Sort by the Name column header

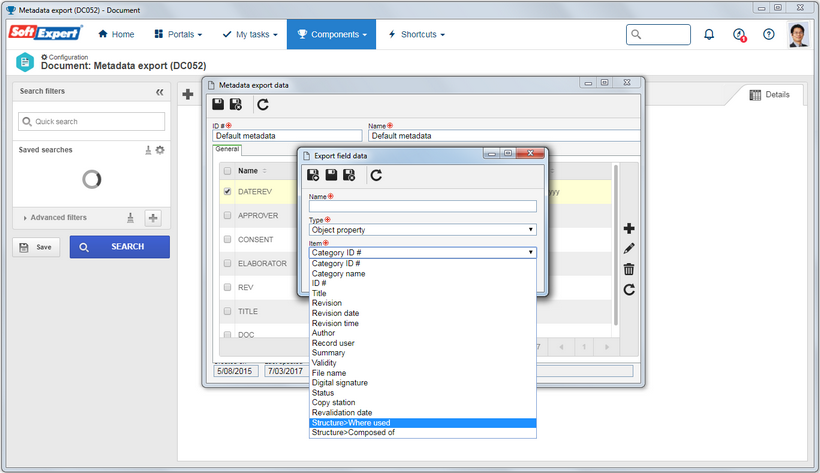[248, 171]
